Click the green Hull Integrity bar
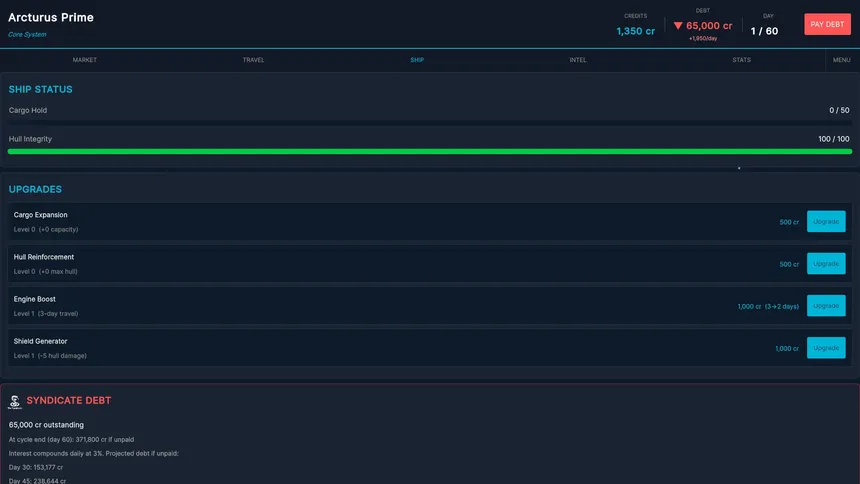The height and width of the screenshot is (484, 860). (x=430, y=151)
